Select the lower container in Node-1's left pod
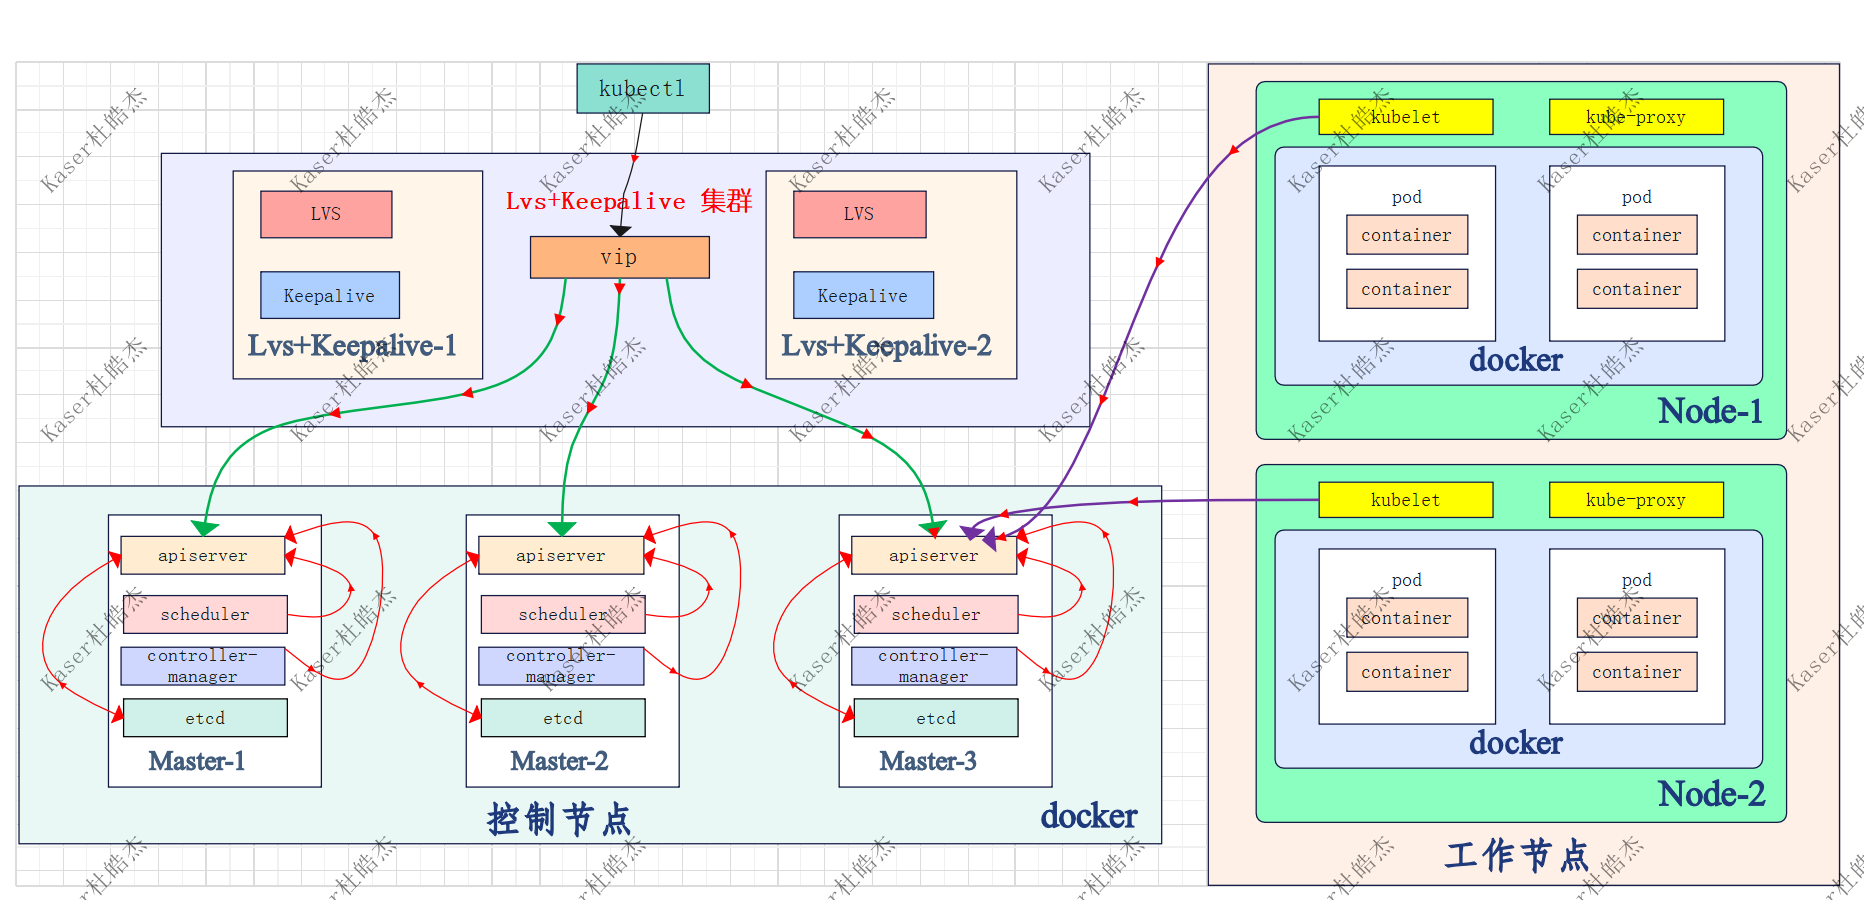 click(1407, 289)
